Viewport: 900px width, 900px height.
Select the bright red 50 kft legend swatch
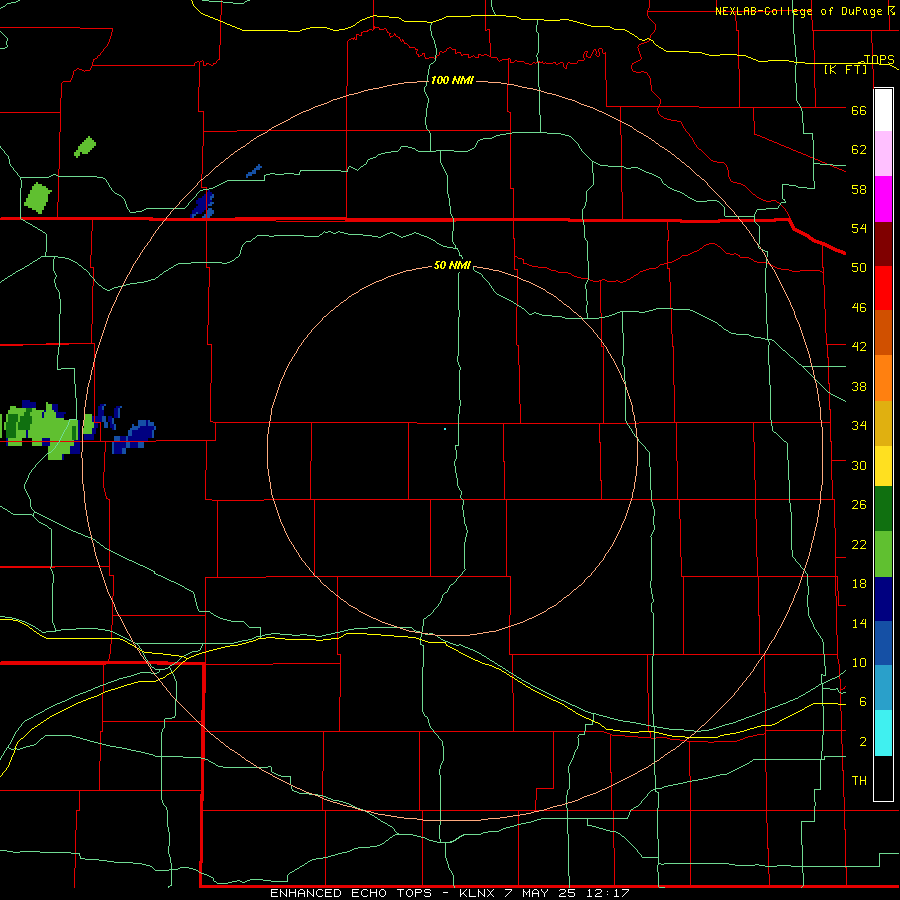pos(883,288)
